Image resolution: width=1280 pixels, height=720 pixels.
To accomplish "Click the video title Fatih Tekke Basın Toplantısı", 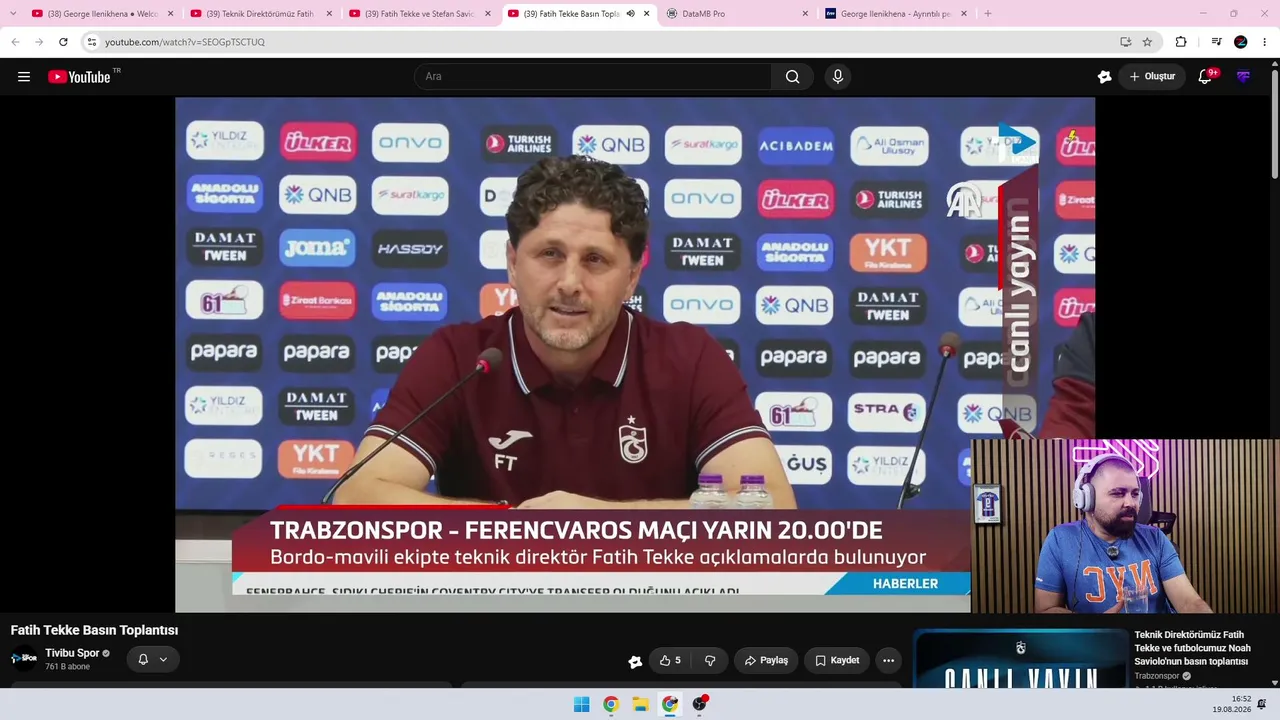I will tap(94, 630).
